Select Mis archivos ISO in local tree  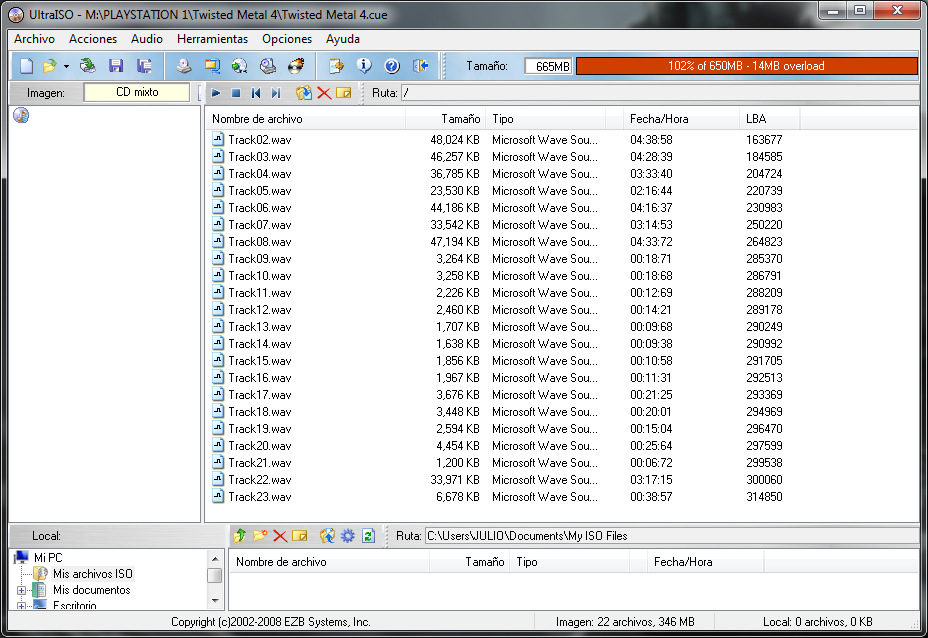92,574
